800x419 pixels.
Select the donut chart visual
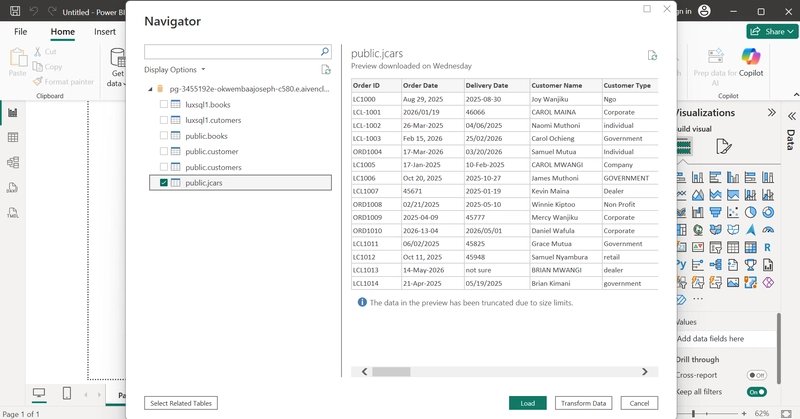[768, 212]
